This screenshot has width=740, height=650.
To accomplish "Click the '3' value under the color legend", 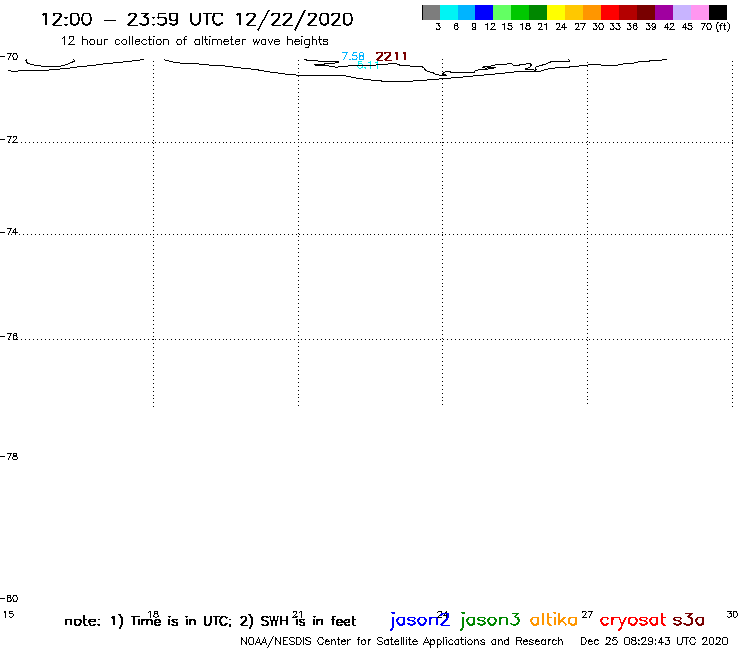I will point(438,27).
